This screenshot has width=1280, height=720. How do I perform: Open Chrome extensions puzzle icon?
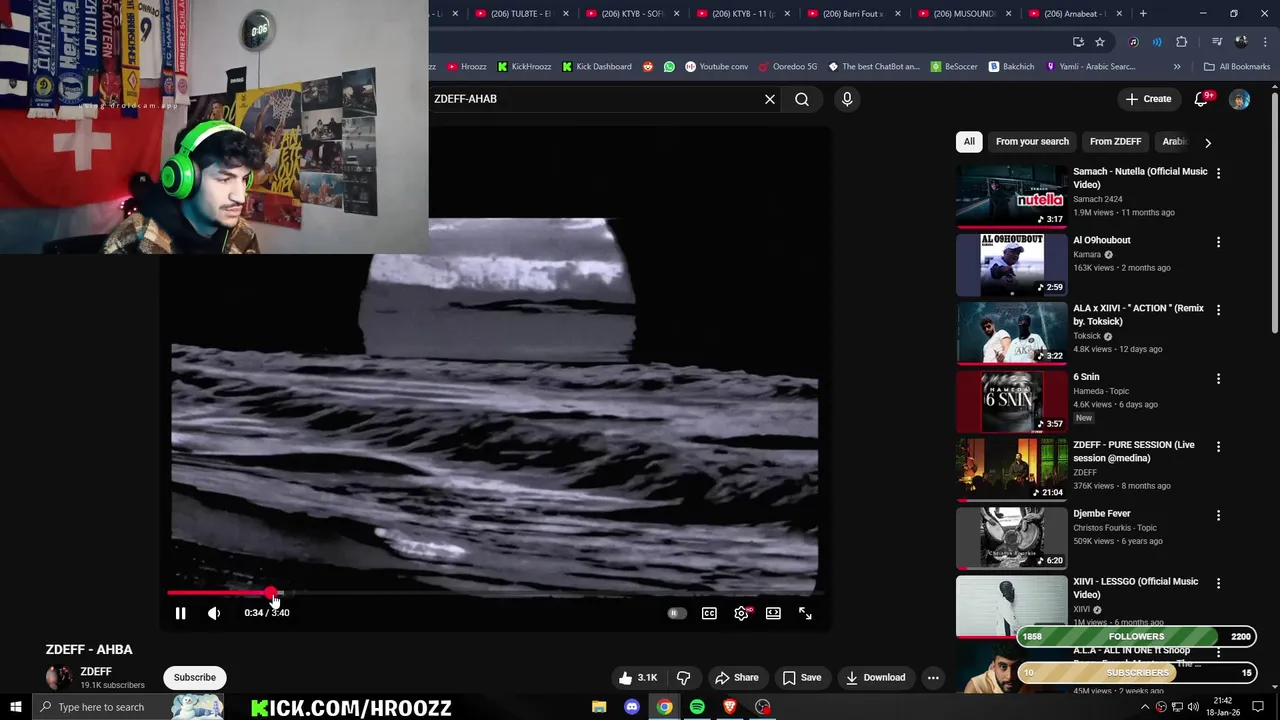[x=1182, y=42]
